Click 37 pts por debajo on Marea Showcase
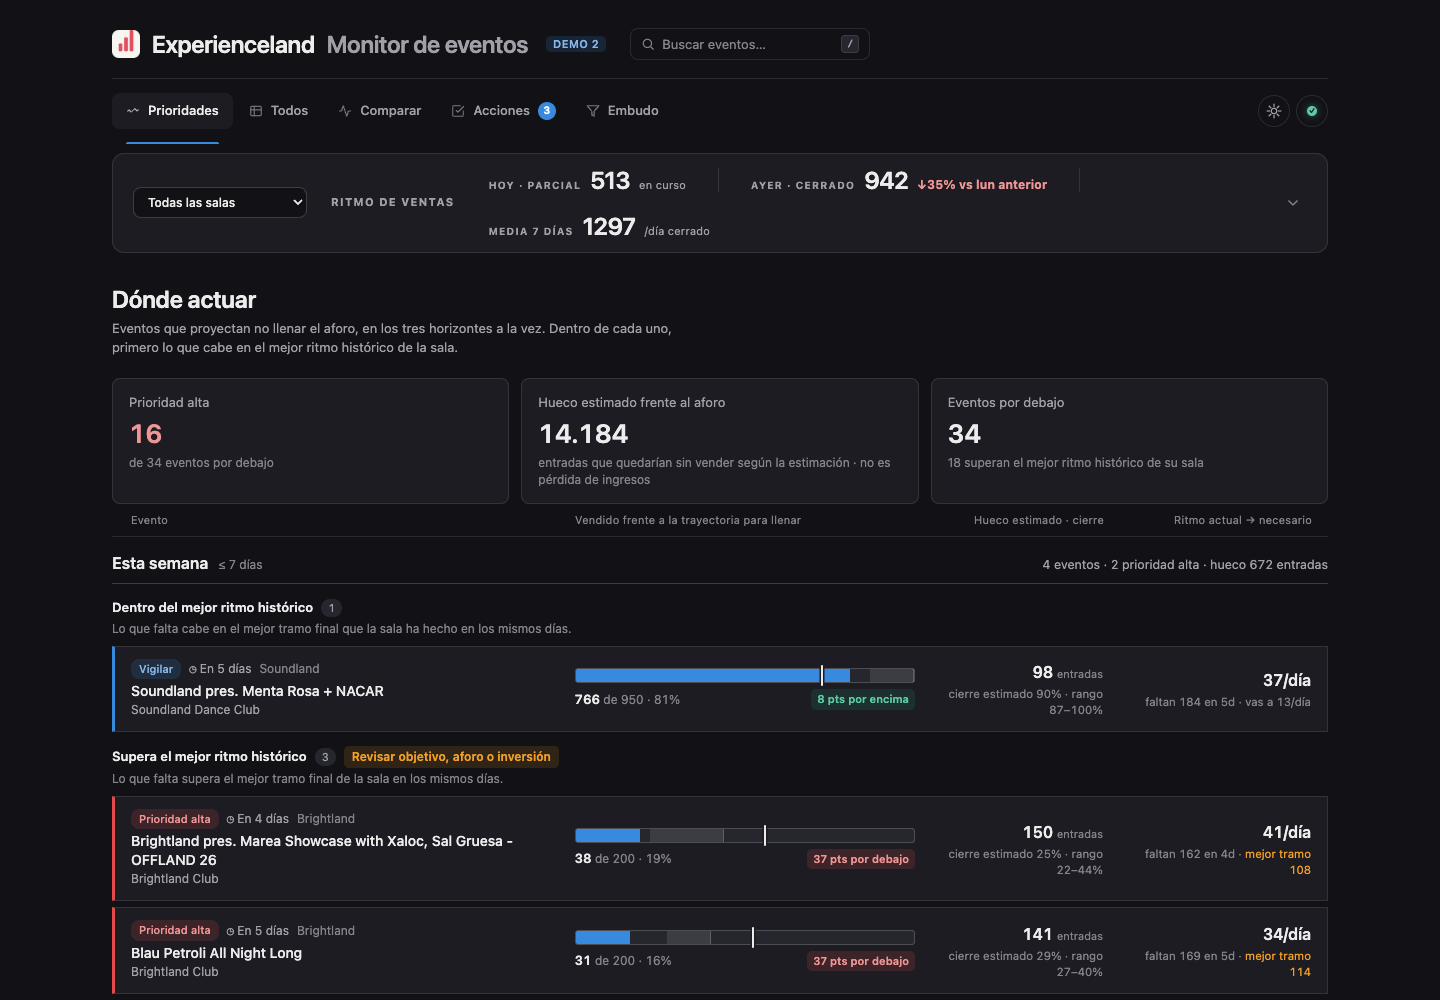Image resolution: width=1440 pixels, height=1000 pixels. (x=861, y=859)
